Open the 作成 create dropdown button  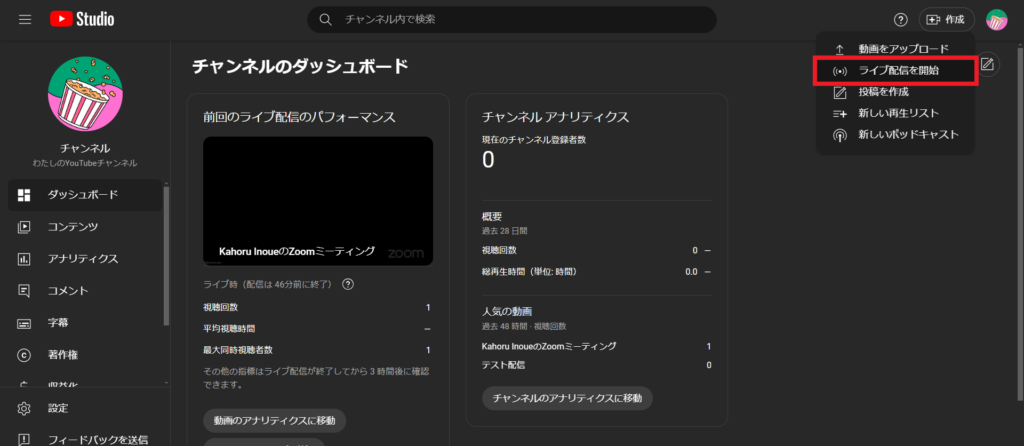(x=946, y=20)
